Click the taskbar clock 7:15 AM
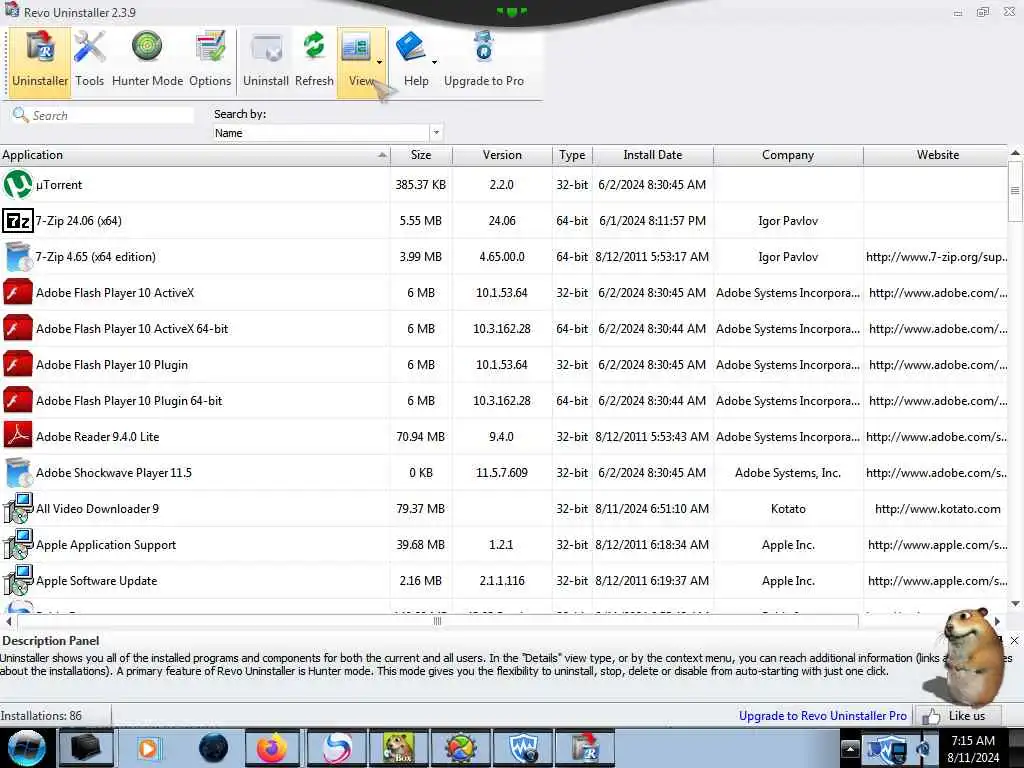This screenshot has width=1024, height=768. 973,748
